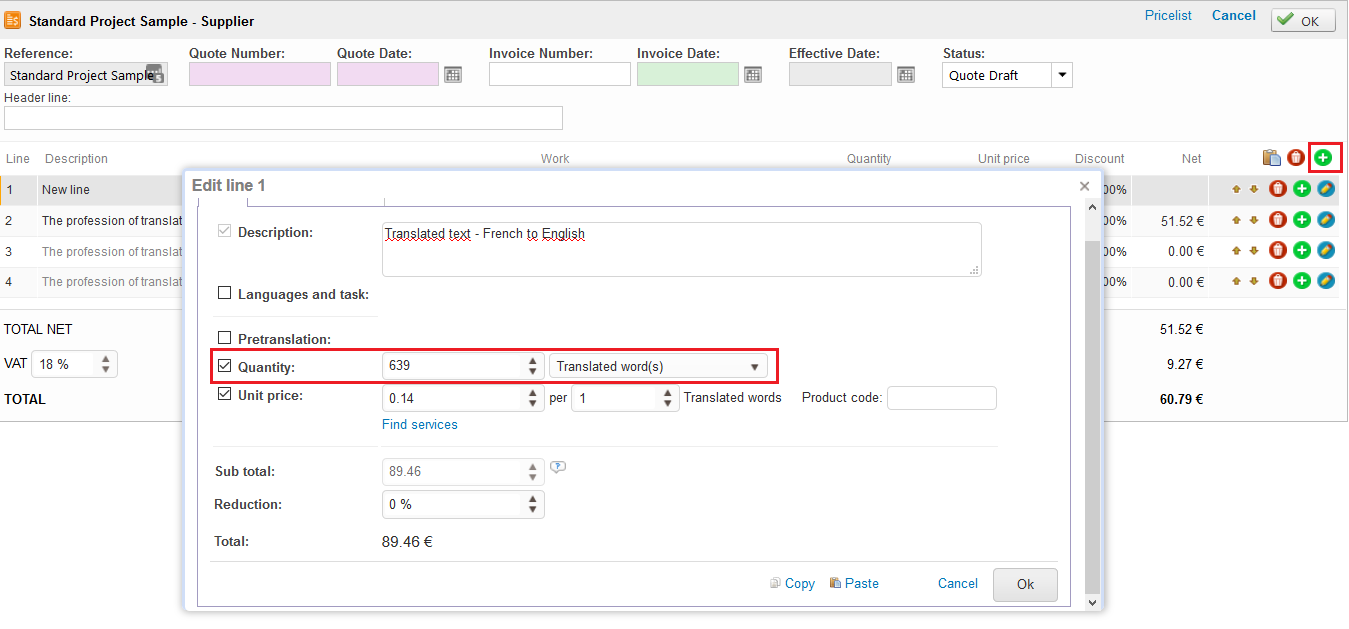Open the Quote Date calendar picker
Viewport: 1349px width, 629px height.
(453, 75)
